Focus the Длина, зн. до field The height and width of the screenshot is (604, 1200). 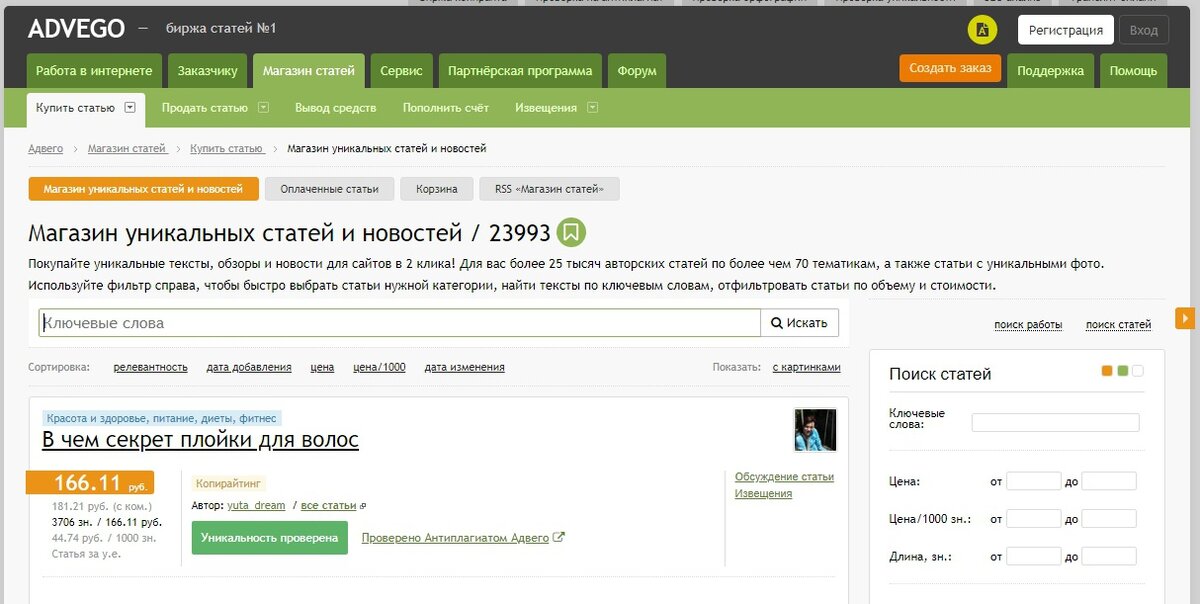click(1109, 556)
